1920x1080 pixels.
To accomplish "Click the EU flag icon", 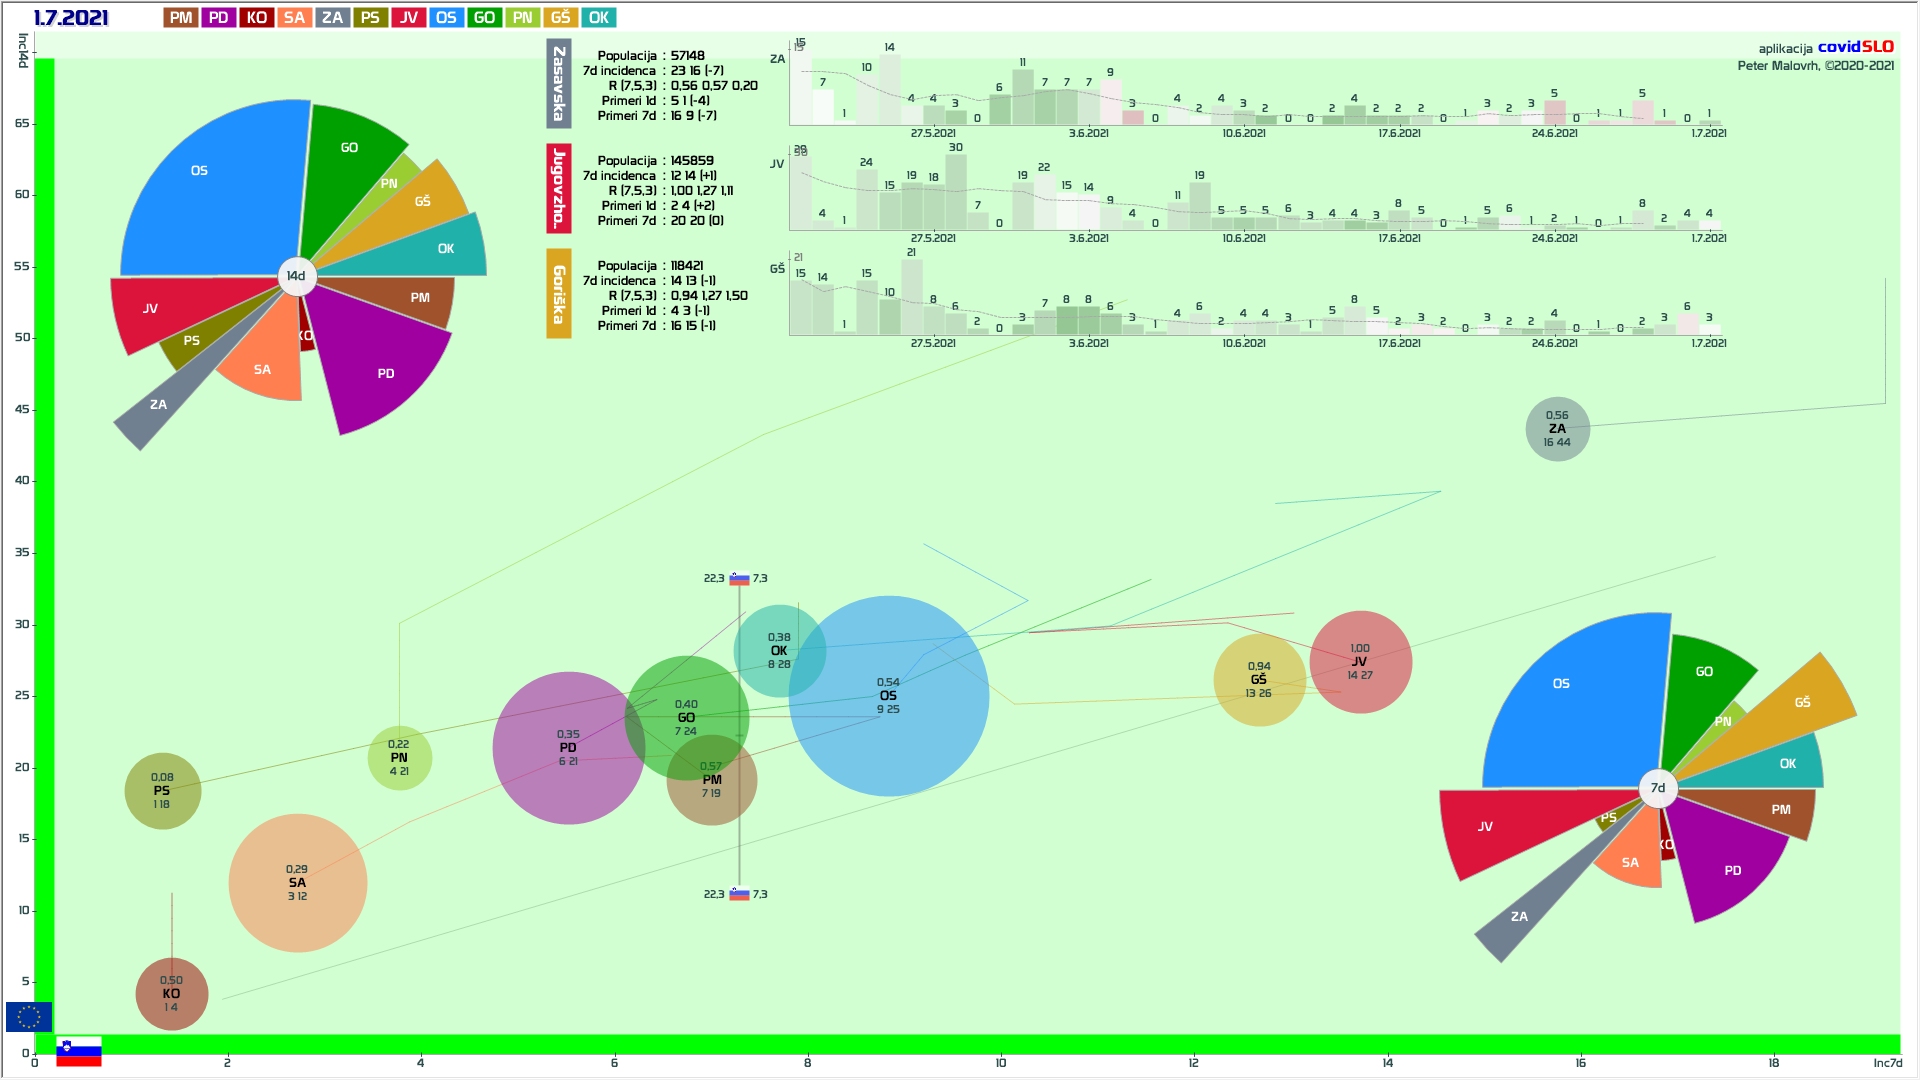I will (29, 1017).
